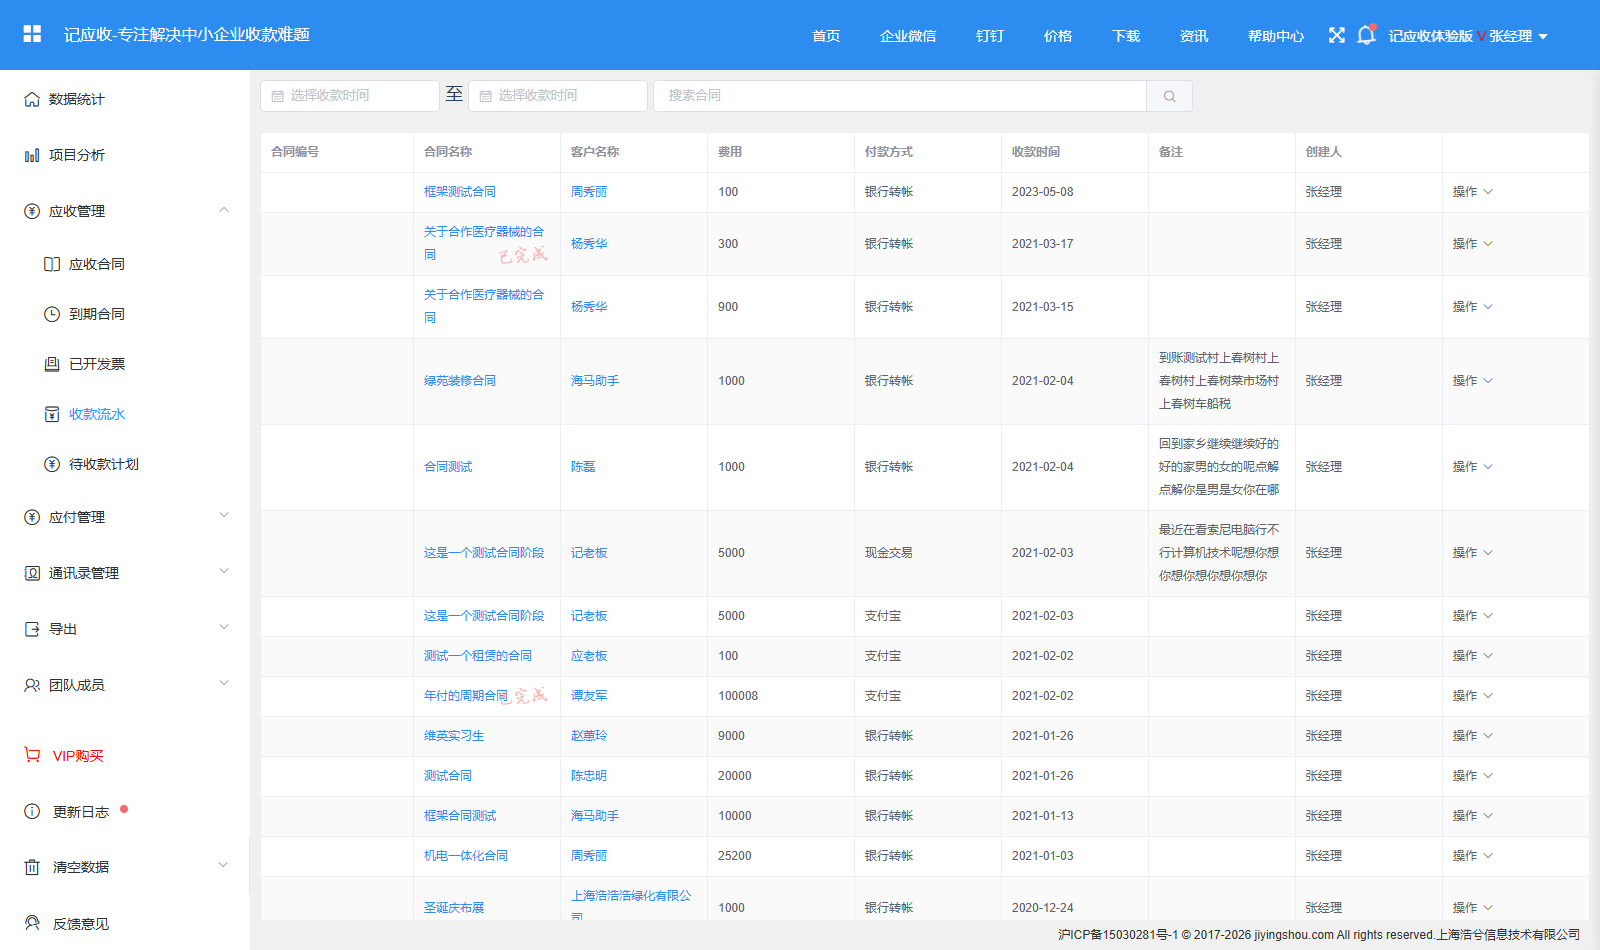Screen dimensions: 1600x950
Task: Open customer 海马助手 in 绿苑装修合同 row
Action: coord(595,381)
